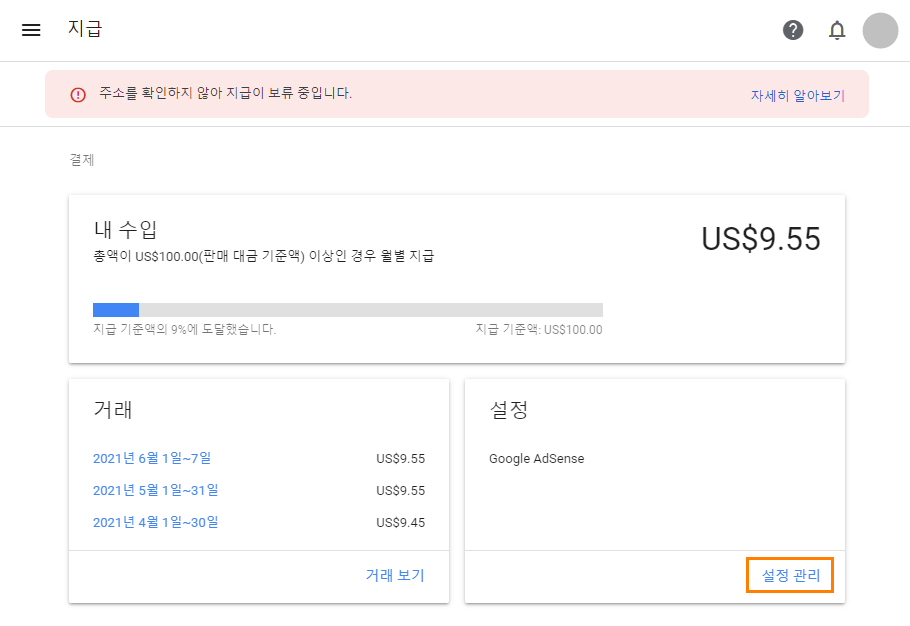Click the 내 수입 card heading

[x=125, y=229]
